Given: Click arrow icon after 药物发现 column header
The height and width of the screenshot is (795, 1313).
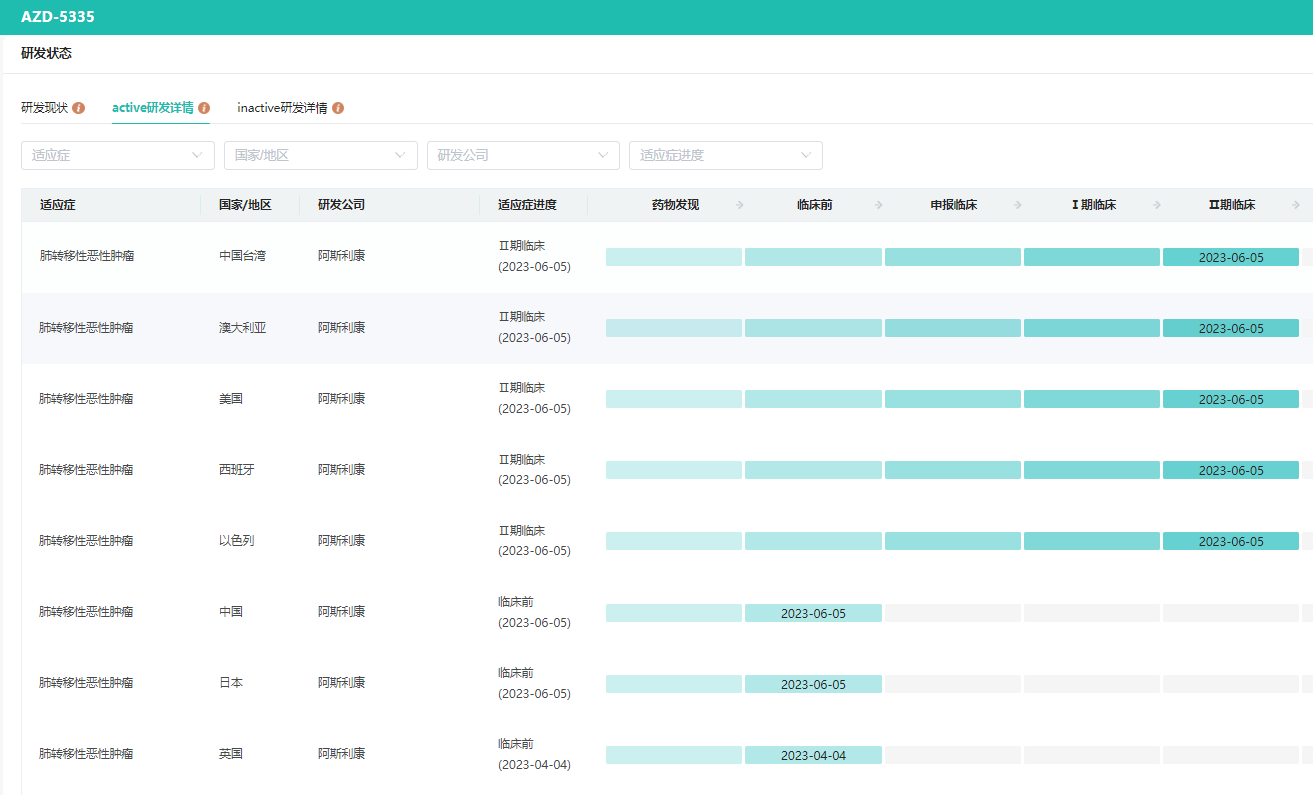Looking at the screenshot, I should tap(740, 205).
